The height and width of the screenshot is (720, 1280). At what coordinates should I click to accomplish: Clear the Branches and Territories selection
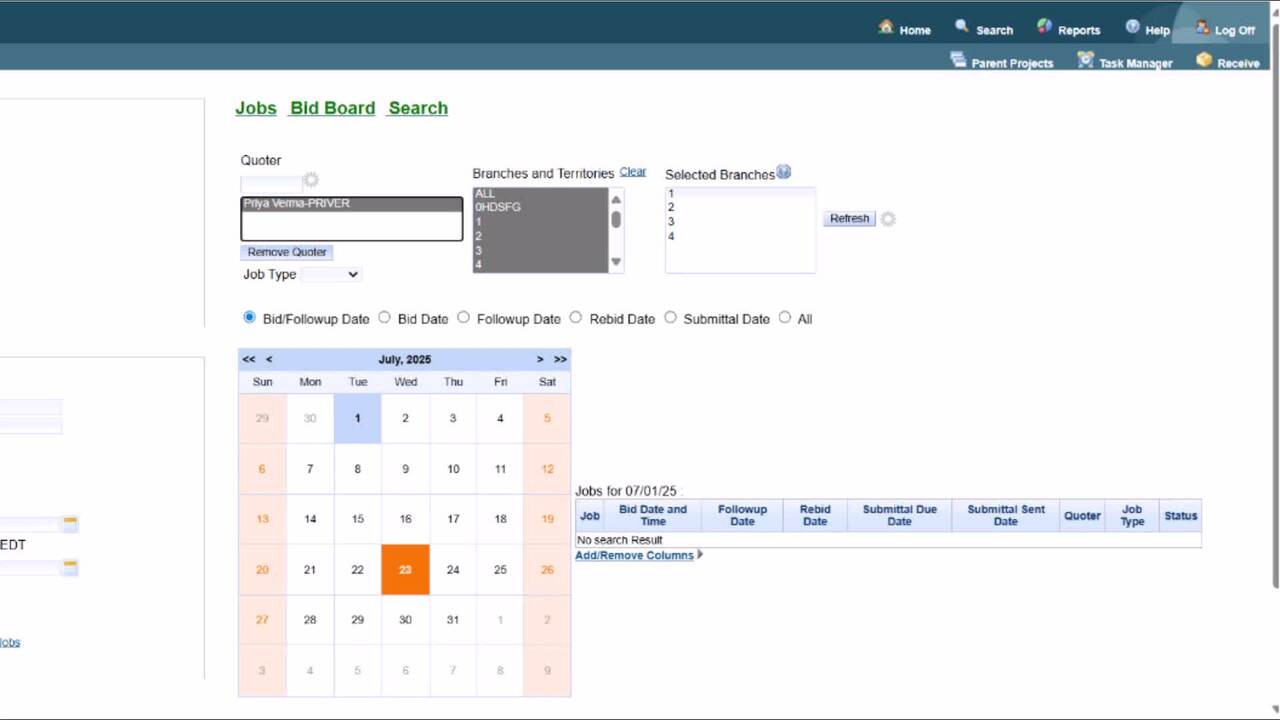pos(633,172)
